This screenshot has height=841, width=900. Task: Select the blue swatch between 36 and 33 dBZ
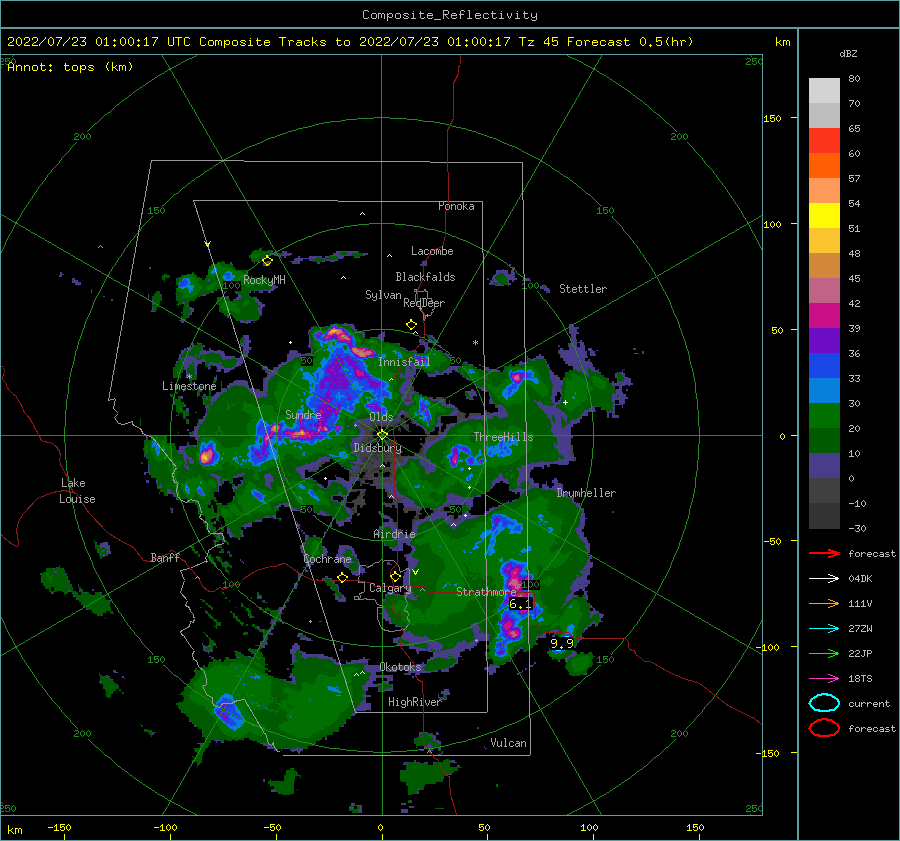pos(824,366)
